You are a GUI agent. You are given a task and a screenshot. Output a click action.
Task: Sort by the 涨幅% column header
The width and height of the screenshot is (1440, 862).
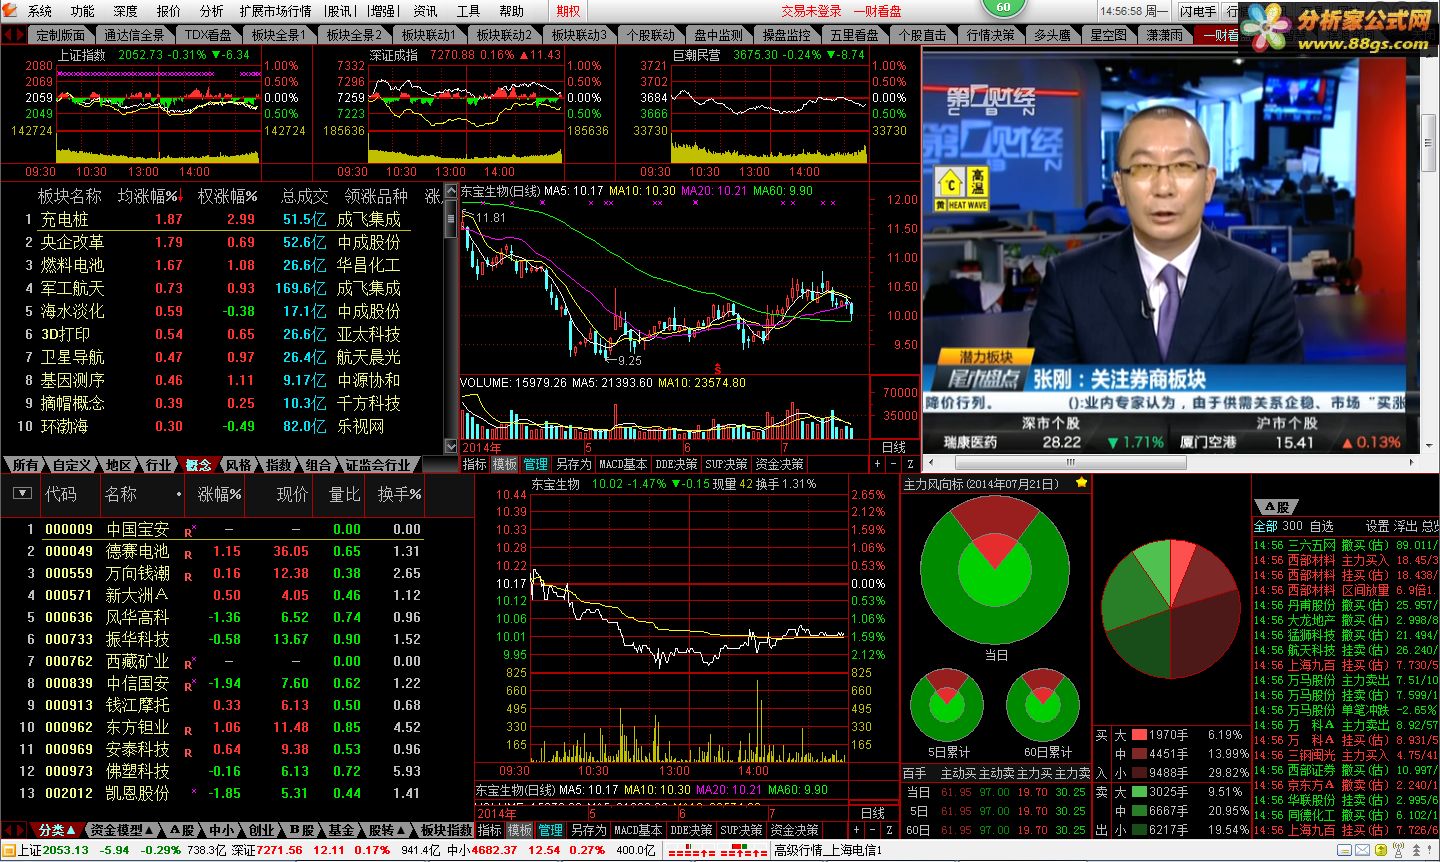[x=219, y=494]
